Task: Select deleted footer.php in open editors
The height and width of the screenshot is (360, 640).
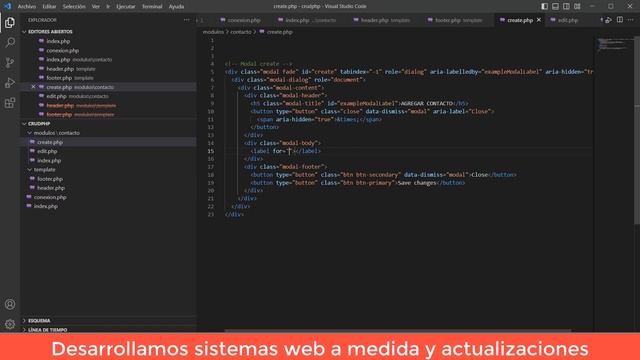Action: coord(108,115)
